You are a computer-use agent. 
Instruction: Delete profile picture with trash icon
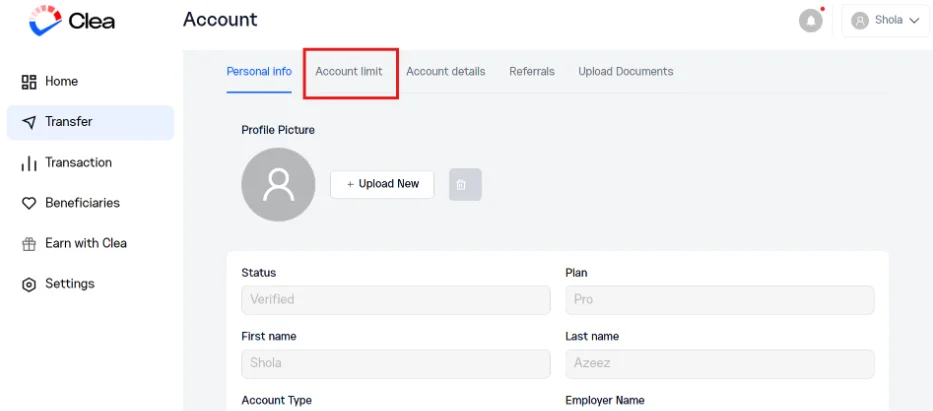click(465, 184)
